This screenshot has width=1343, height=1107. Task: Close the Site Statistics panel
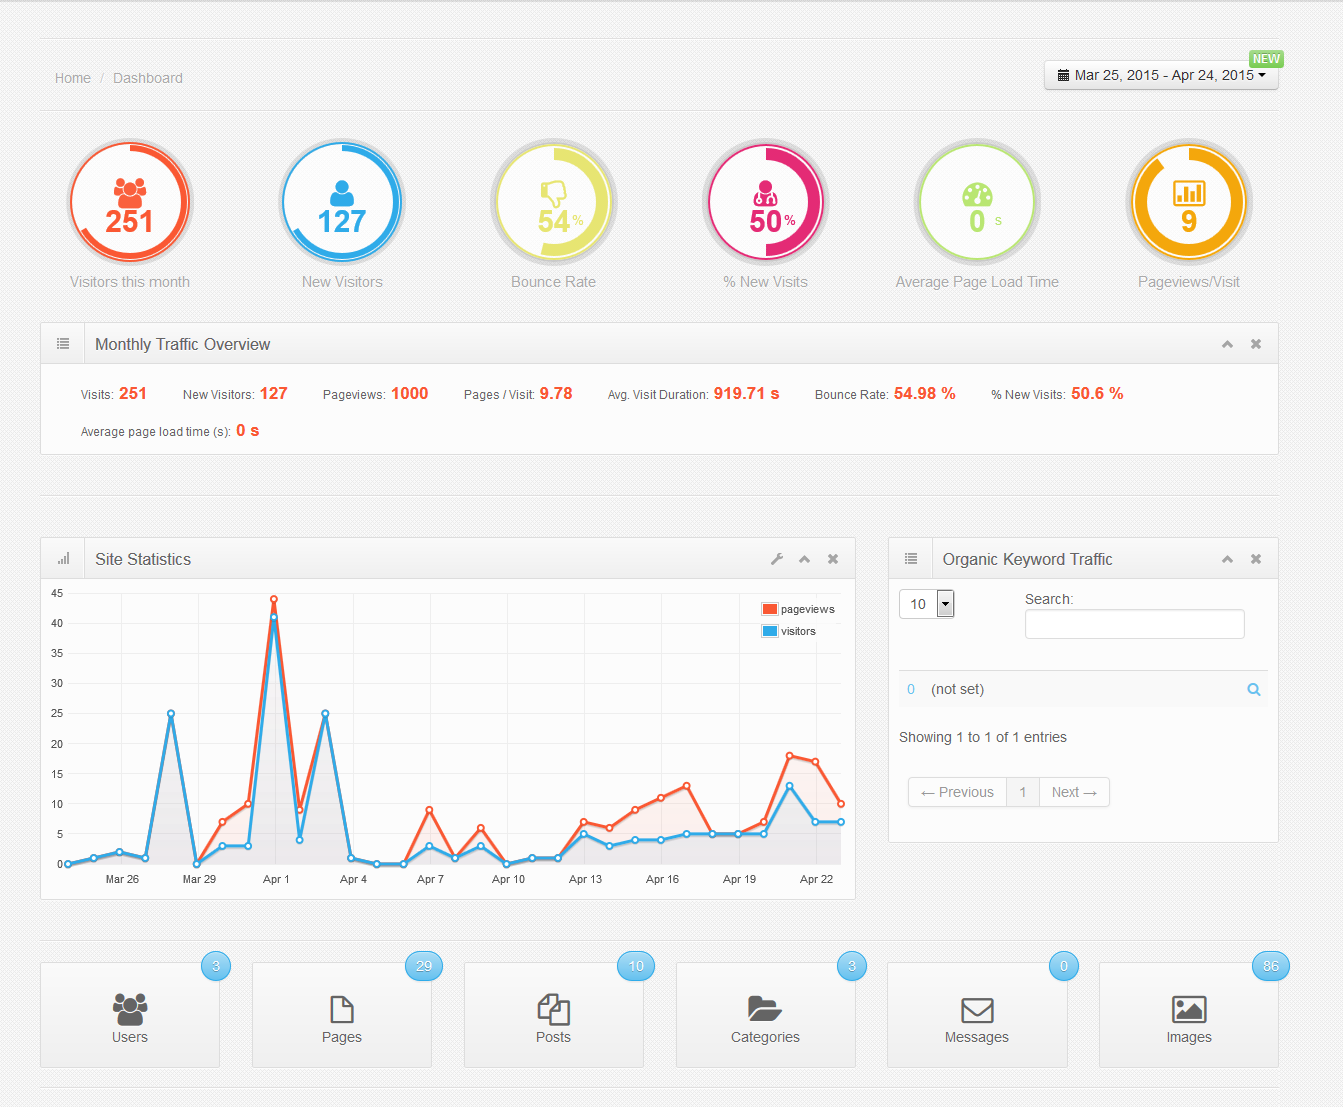pos(833,559)
